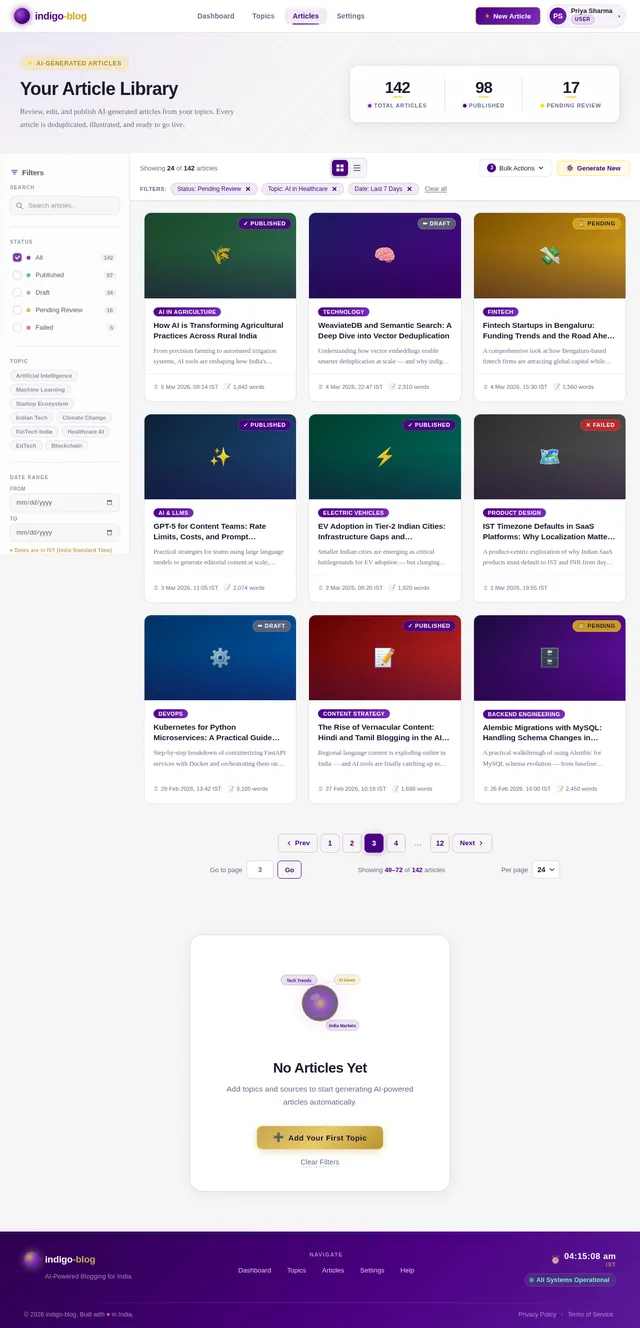The image size is (640, 1328).
Task: Open the Topics tab in top navigation
Action: point(263,16)
